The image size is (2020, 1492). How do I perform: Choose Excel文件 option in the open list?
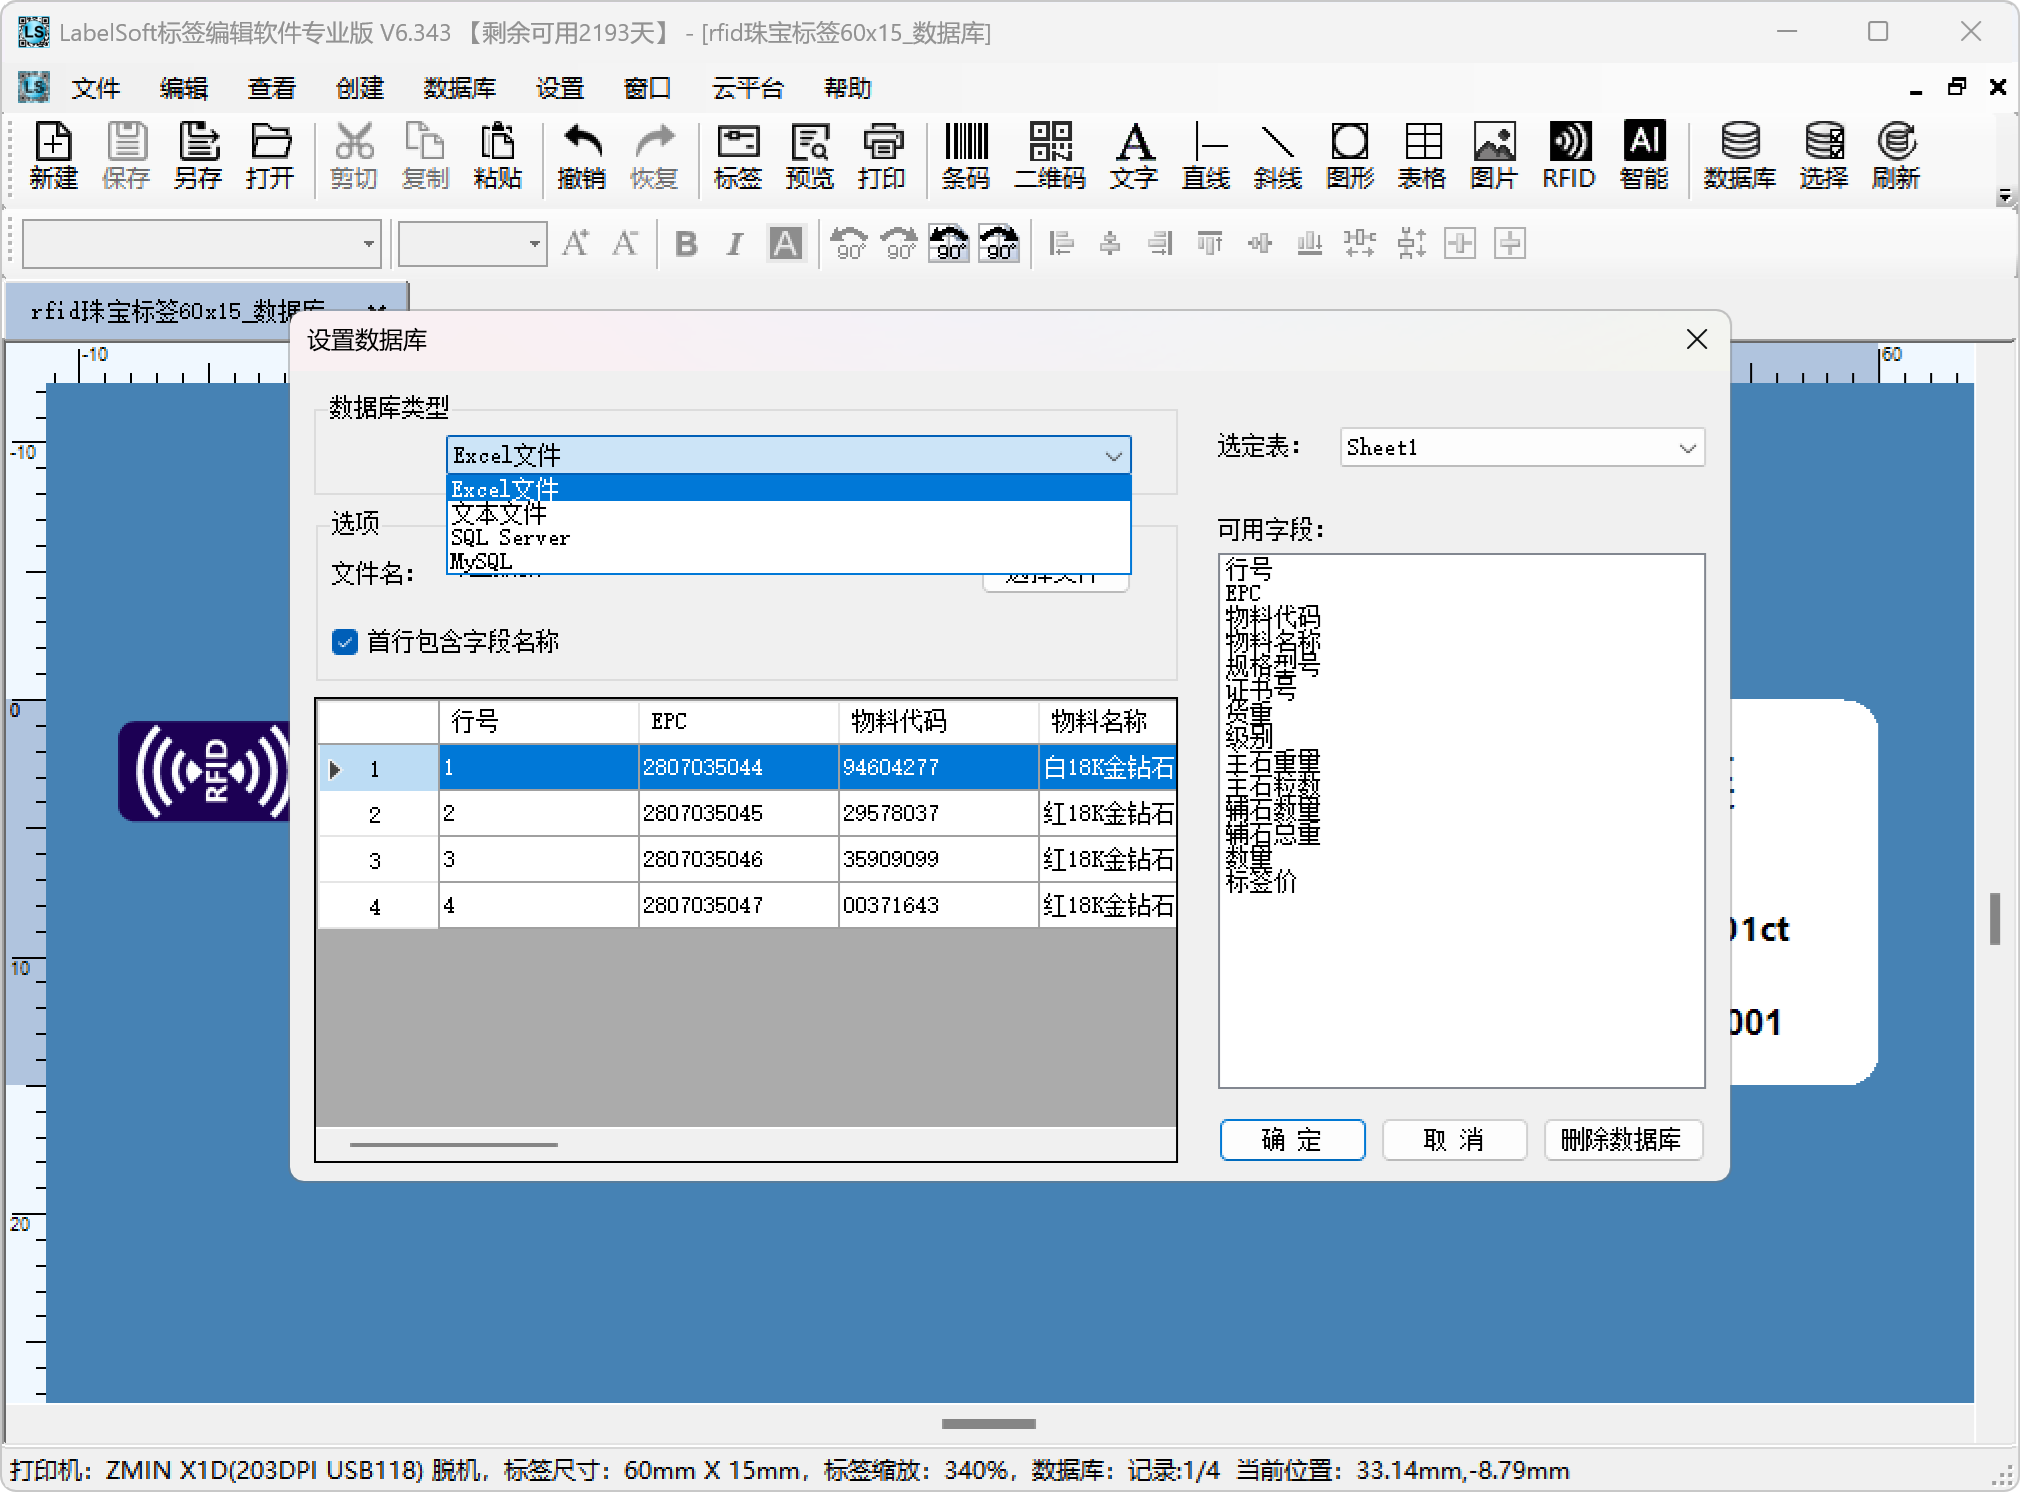coord(788,489)
